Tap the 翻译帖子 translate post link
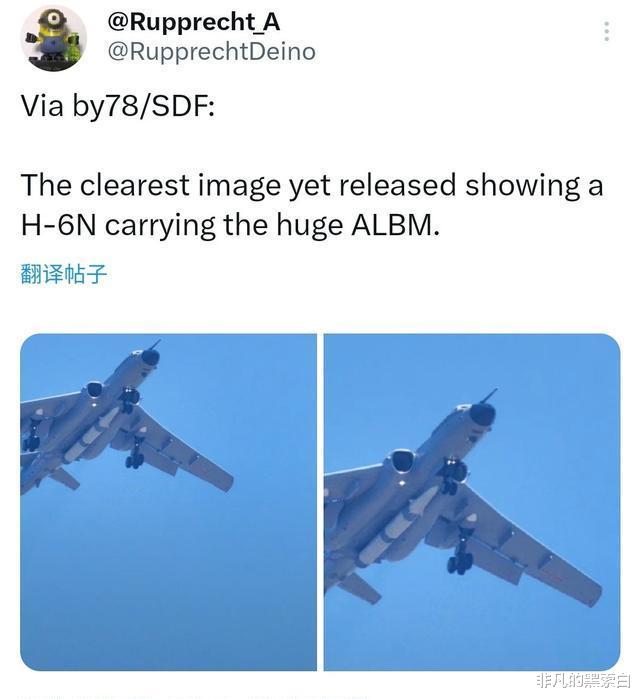Image resolution: width=640 pixels, height=699 pixels. [x=64, y=273]
